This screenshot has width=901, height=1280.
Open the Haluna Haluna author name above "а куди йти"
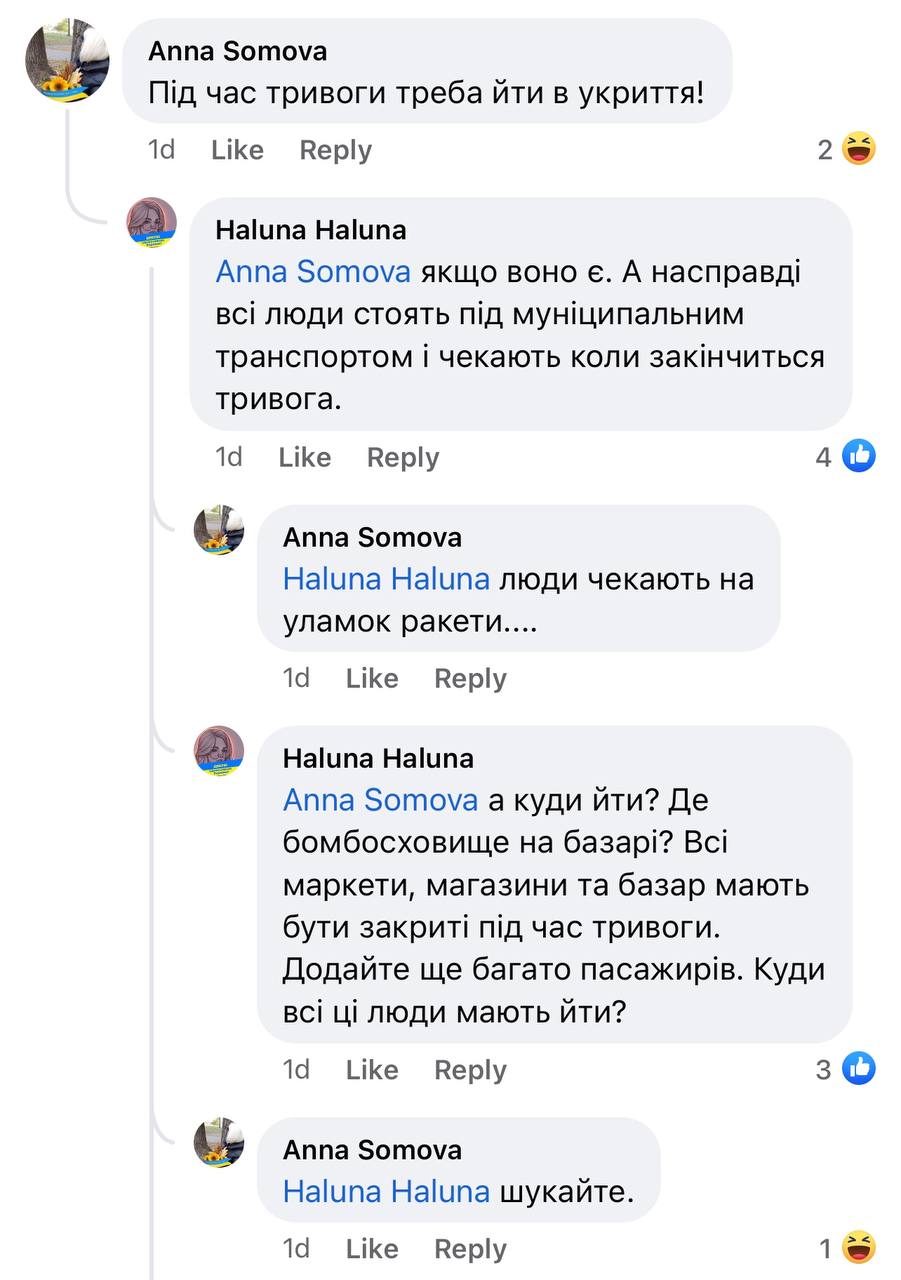pyautogui.click(x=378, y=758)
